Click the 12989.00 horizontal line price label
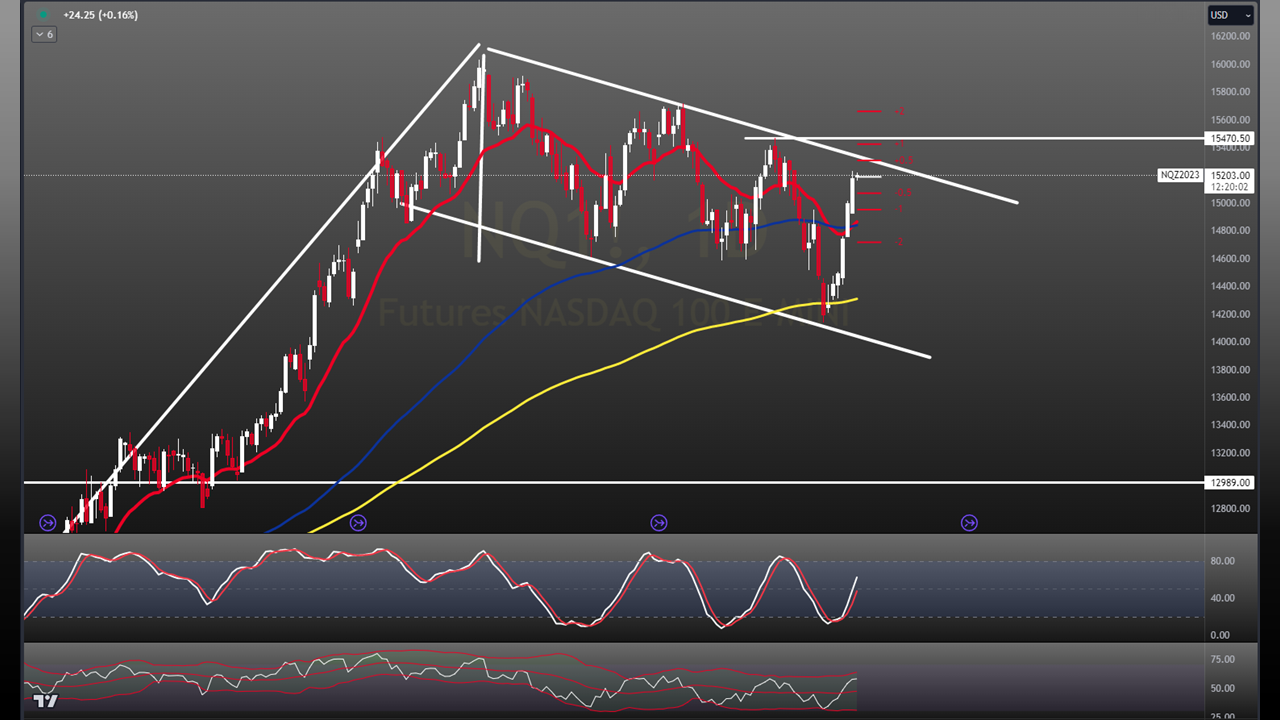This screenshot has width=1280, height=720. 1230,483
